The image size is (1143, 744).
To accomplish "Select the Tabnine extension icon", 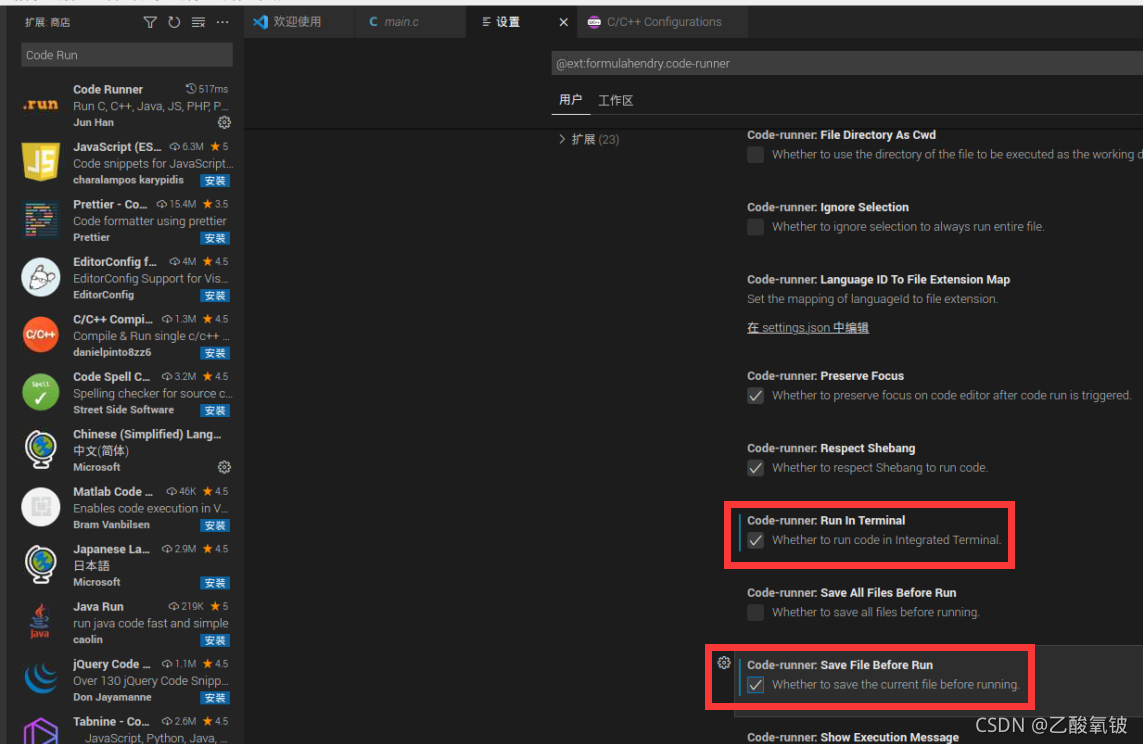I will 41,730.
